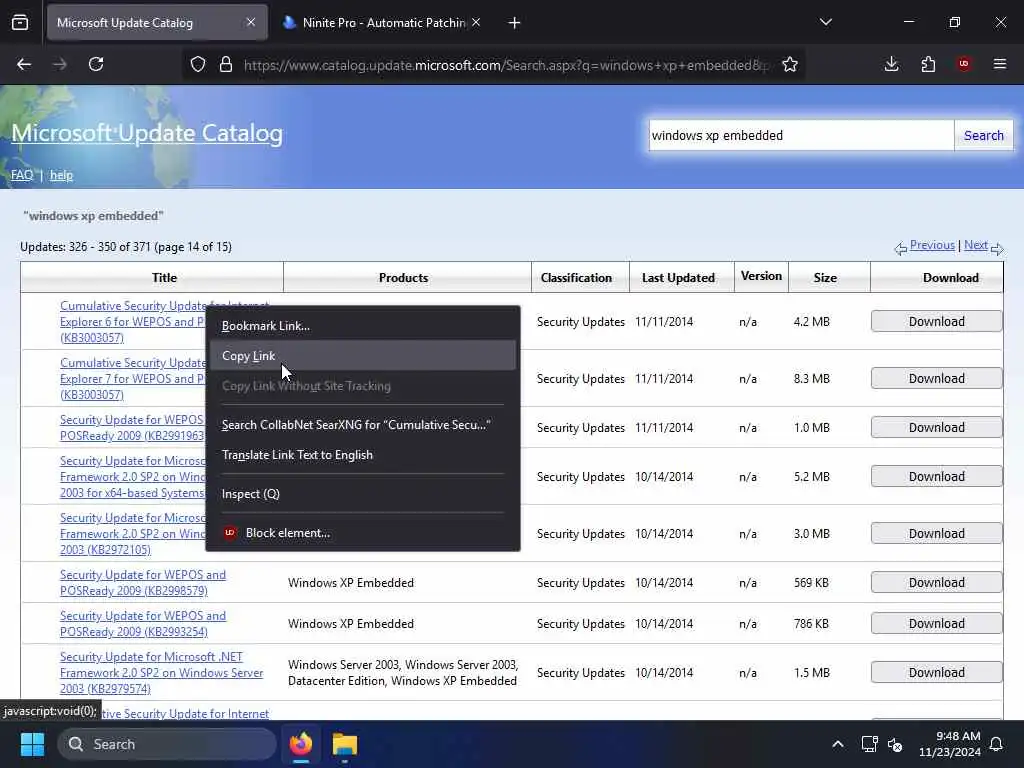This screenshot has width=1024, height=768.
Task: Click the windows xp embedded search box
Action: 801,135
